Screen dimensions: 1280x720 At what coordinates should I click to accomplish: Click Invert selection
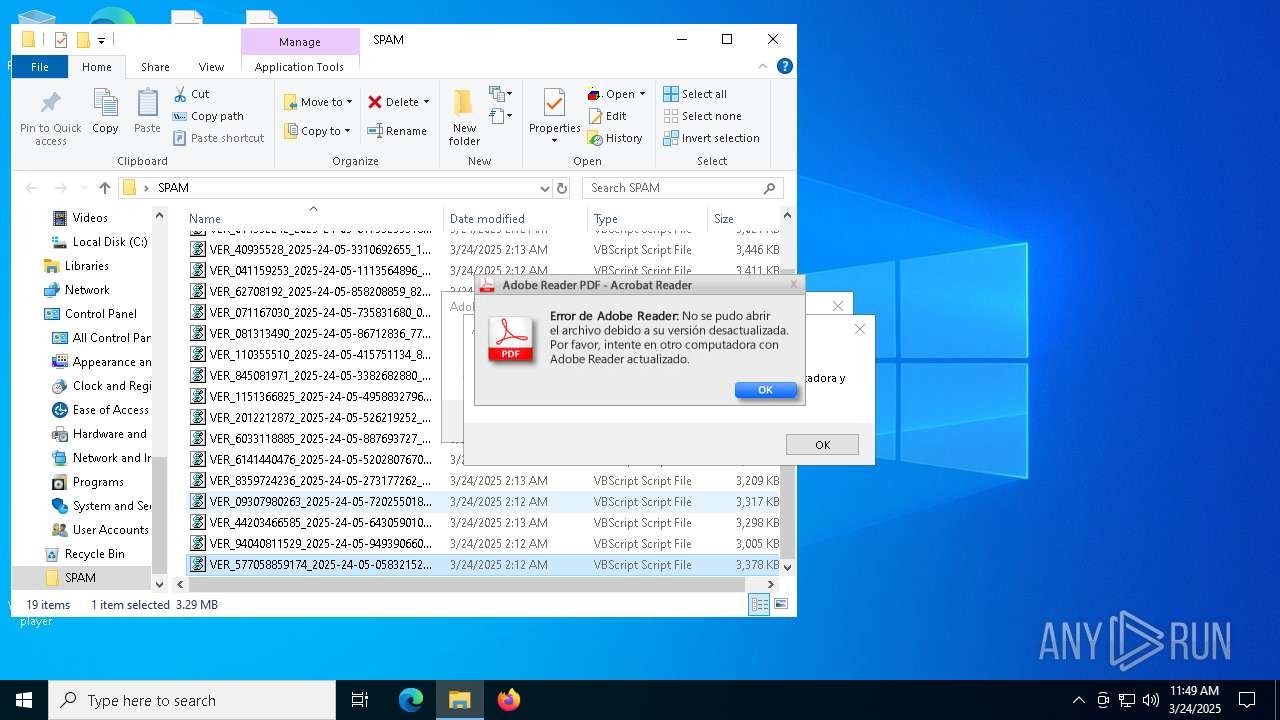[x=711, y=138]
